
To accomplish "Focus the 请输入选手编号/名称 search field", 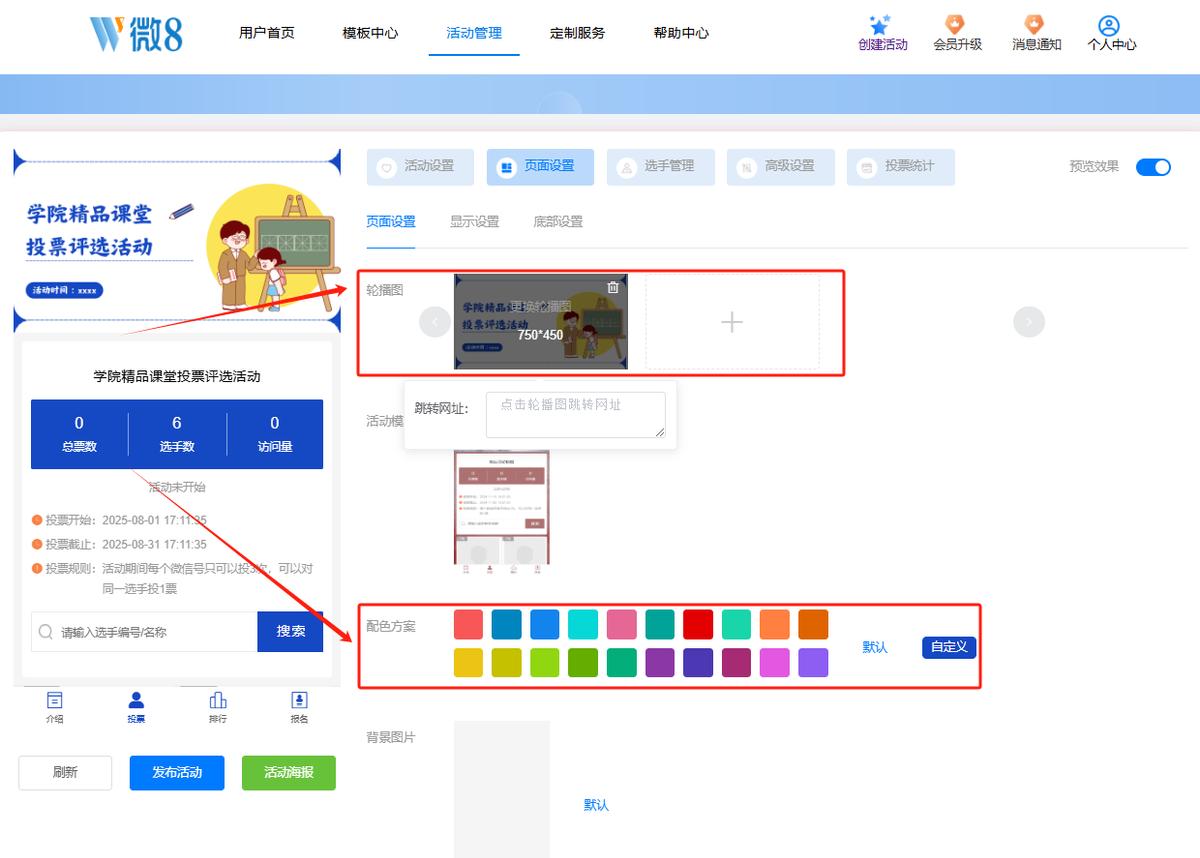I will tap(144, 632).
